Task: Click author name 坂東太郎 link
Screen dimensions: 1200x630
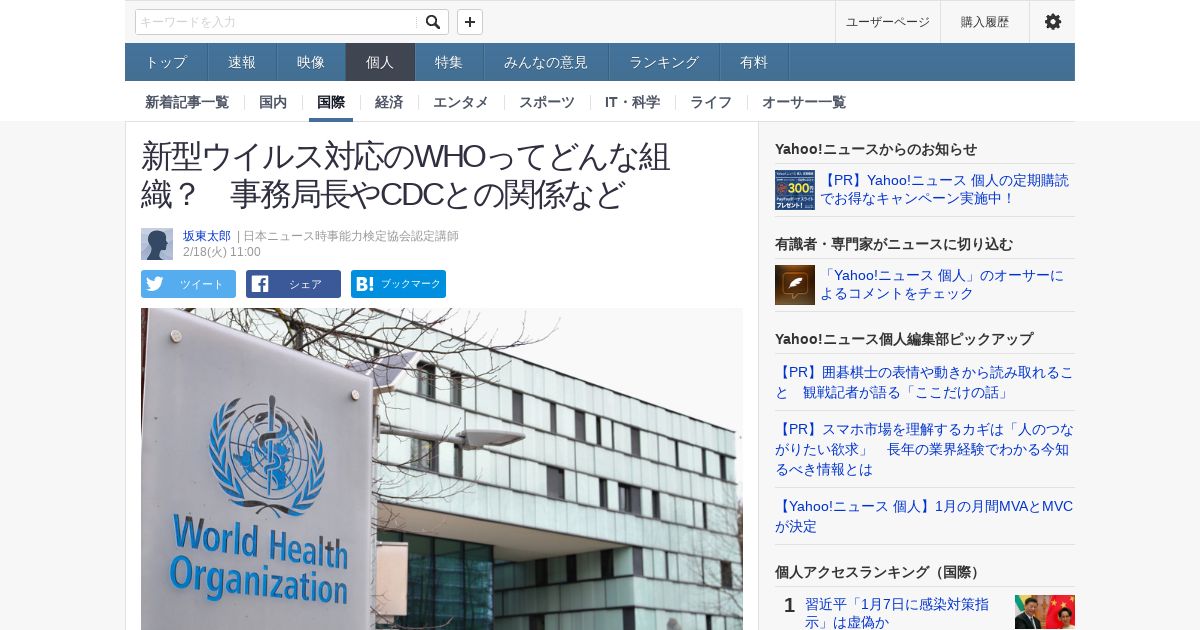Action: (207, 236)
